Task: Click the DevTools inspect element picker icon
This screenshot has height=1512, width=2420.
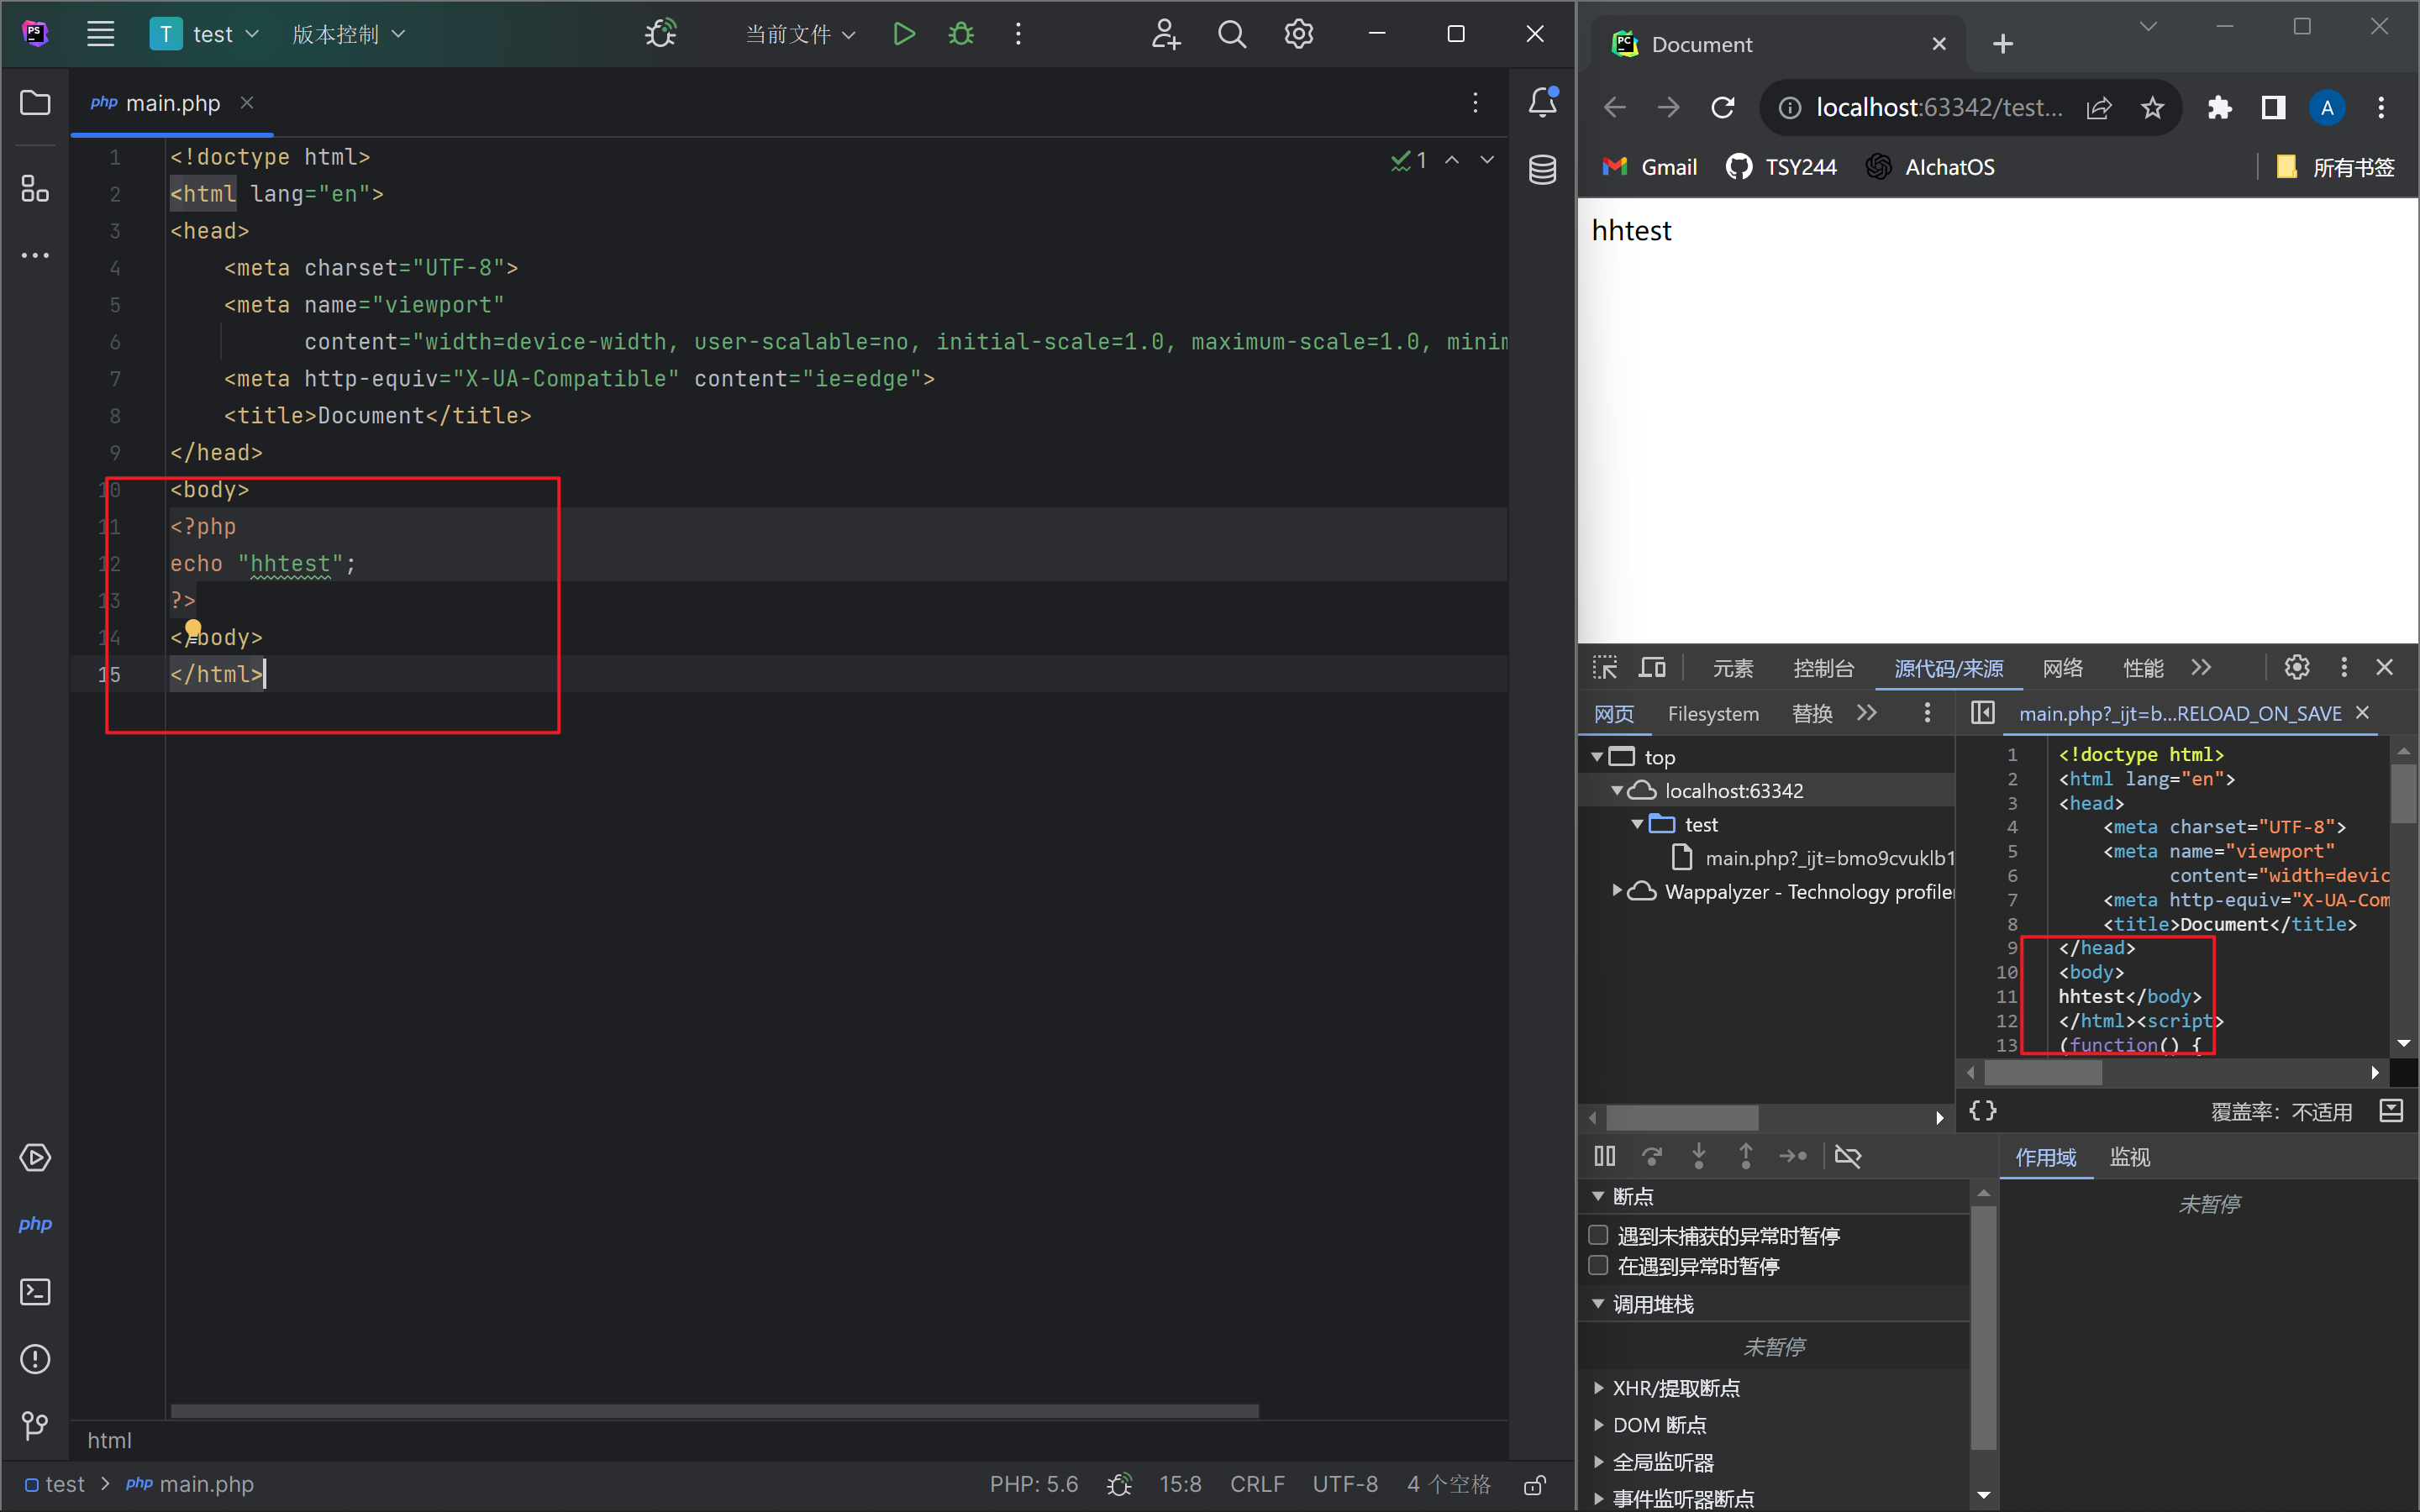Action: pos(1604,668)
